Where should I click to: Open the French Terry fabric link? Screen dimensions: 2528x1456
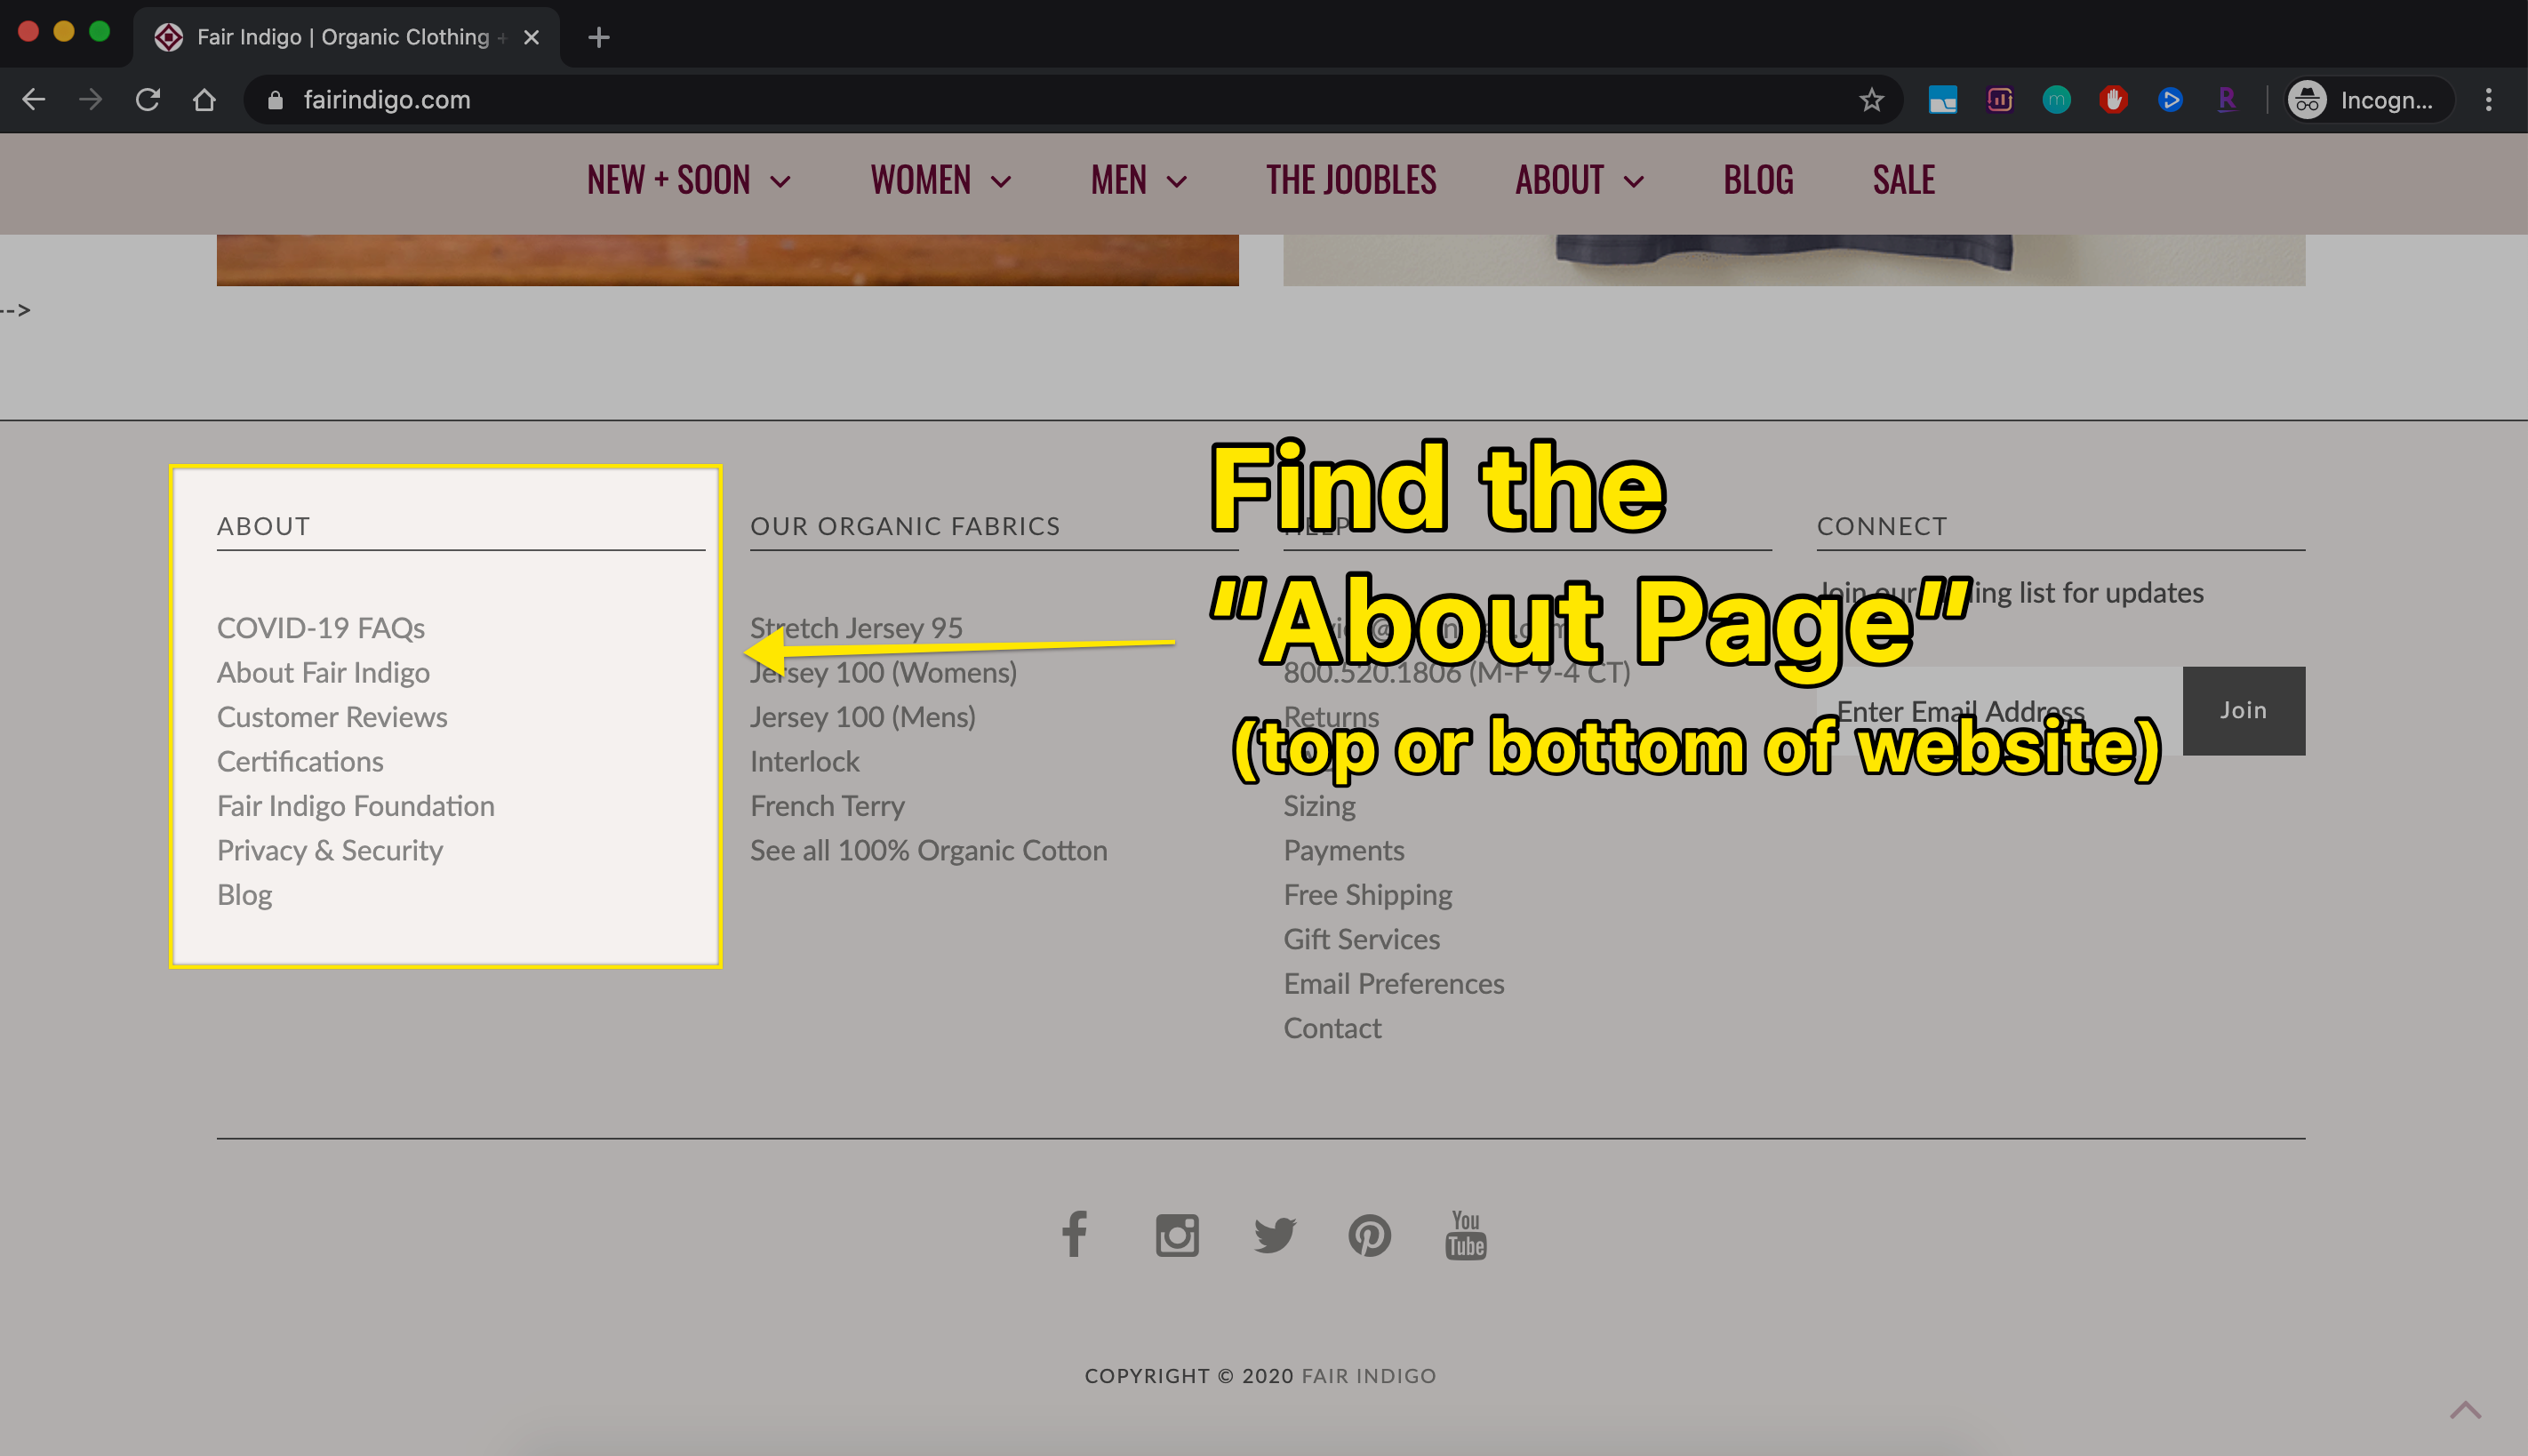click(827, 805)
